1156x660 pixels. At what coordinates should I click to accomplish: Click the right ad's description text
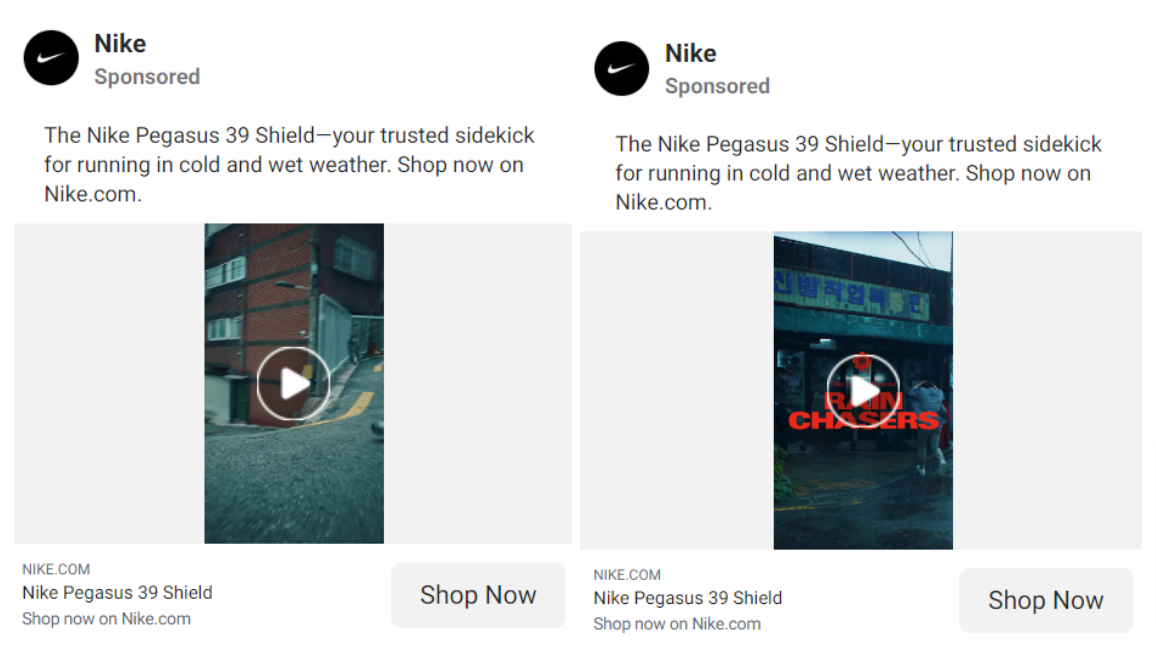(x=858, y=173)
